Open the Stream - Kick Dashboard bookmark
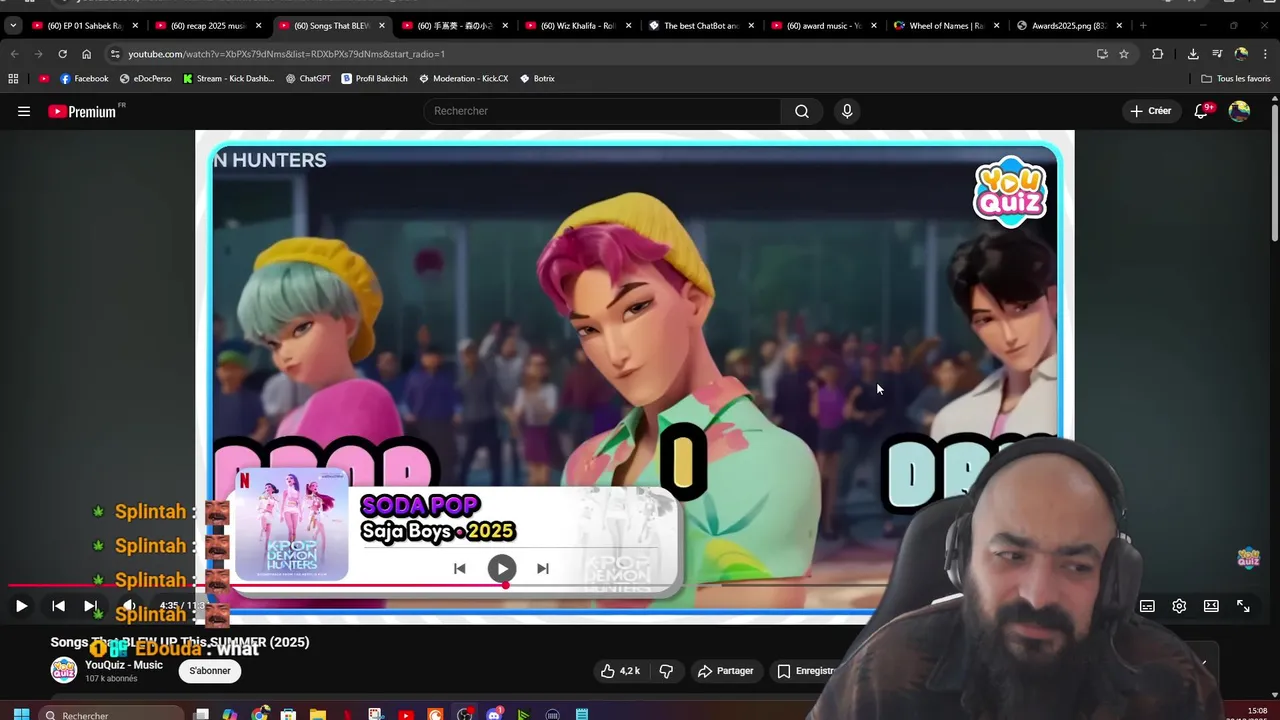The height and width of the screenshot is (720, 1280). click(x=229, y=78)
